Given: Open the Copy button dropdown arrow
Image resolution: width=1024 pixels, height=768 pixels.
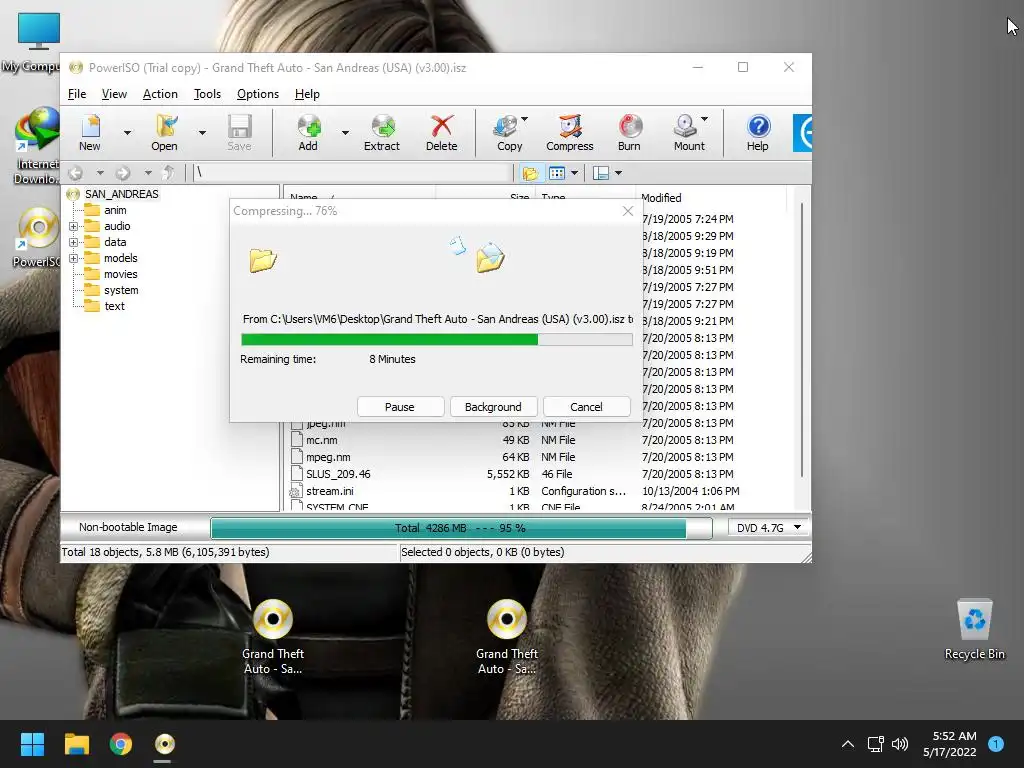Looking at the screenshot, I should click(x=524, y=120).
